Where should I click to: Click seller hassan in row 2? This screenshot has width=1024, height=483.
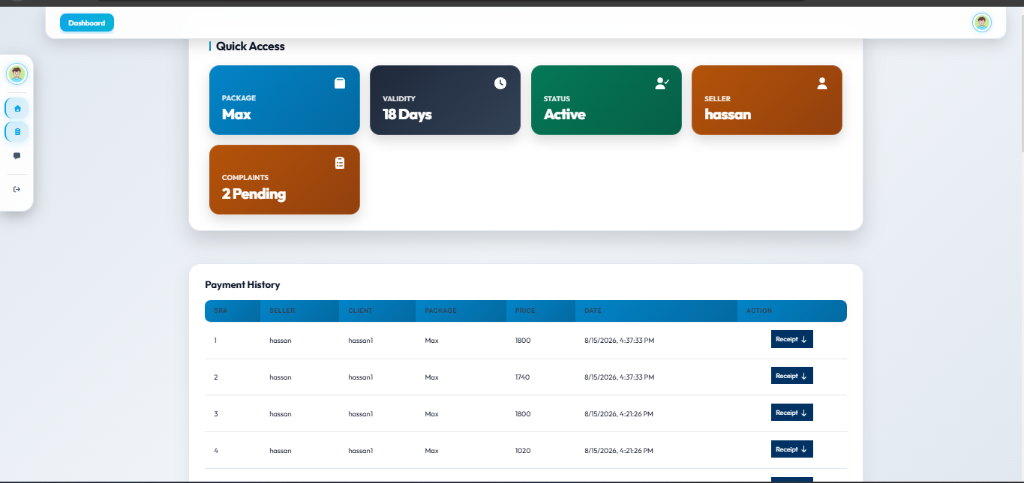pos(280,377)
